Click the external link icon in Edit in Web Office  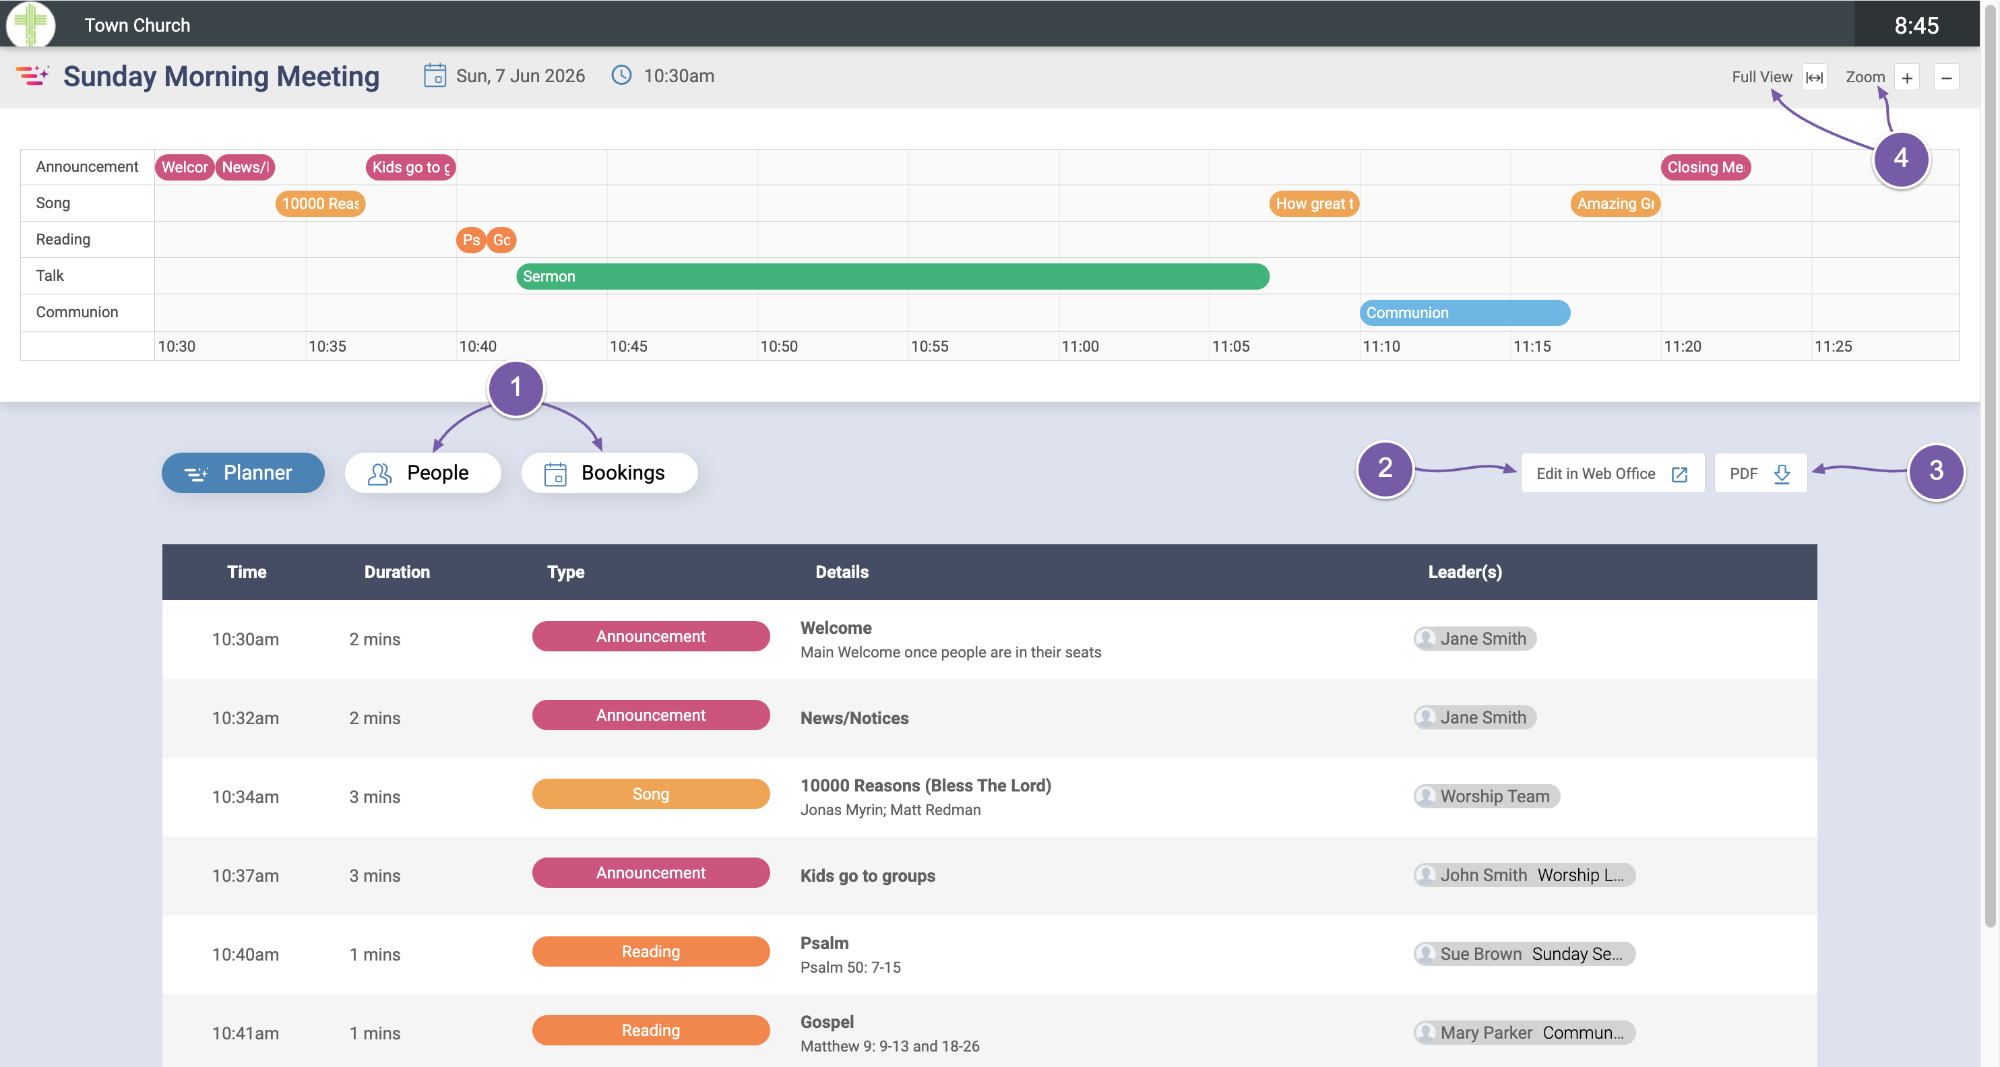pyautogui.click(x=1680, y=474)
